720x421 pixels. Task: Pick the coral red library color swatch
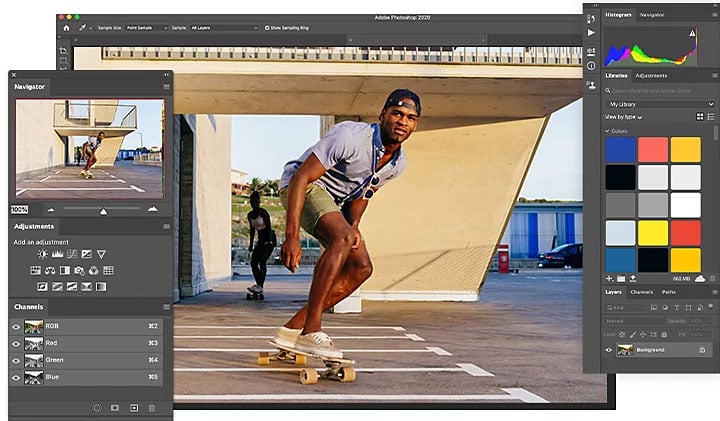coord(655,150)
